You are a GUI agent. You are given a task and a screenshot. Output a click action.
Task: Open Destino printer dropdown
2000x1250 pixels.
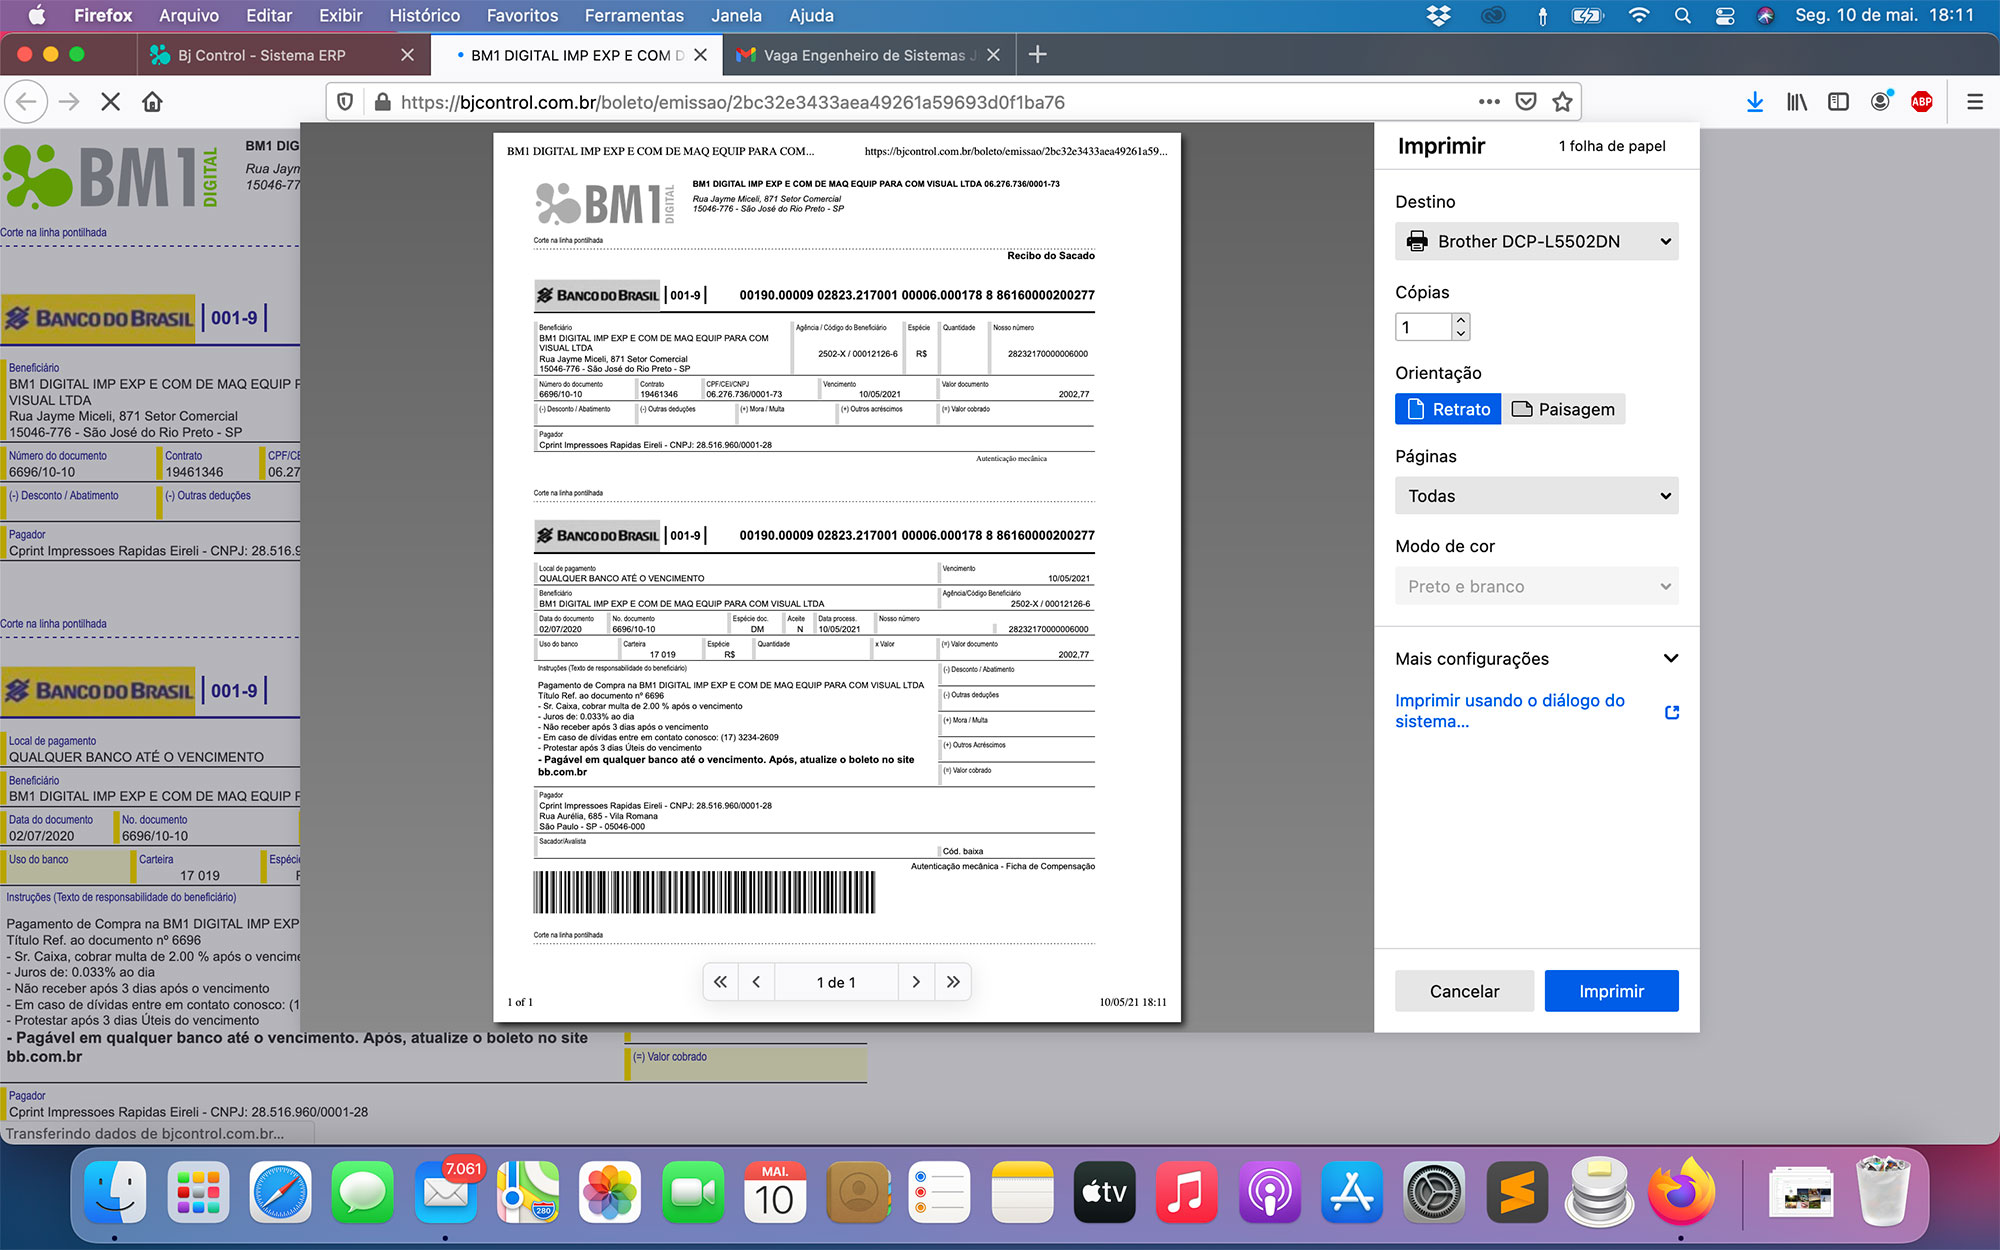point(1536,241)
